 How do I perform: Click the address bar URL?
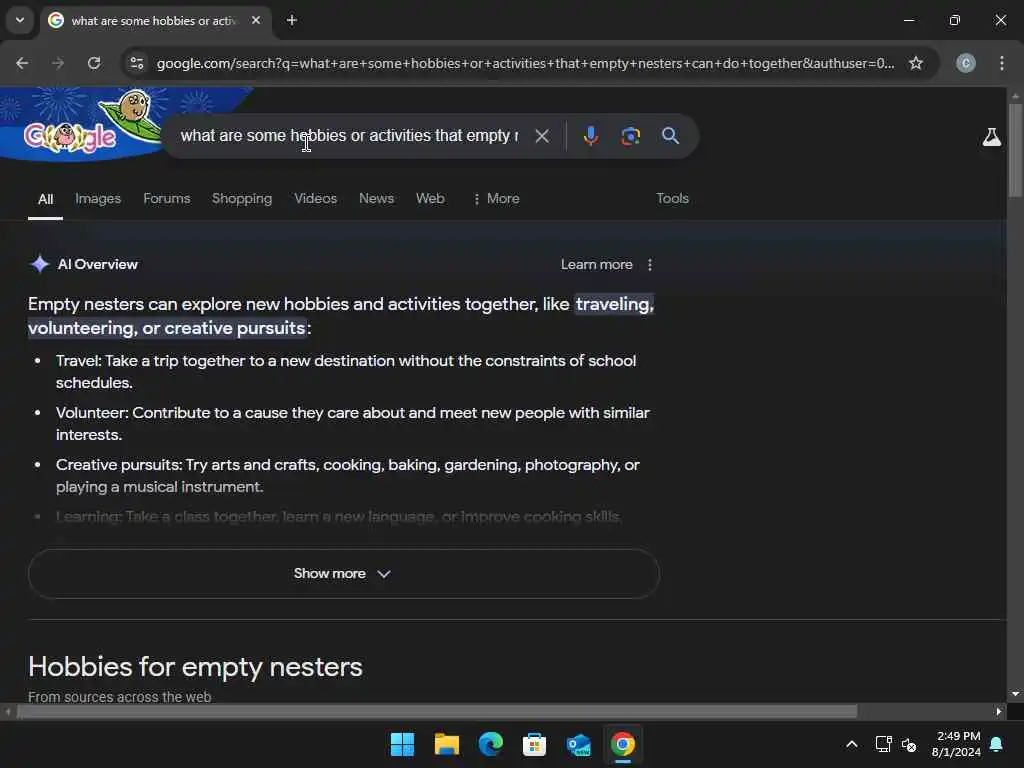[525, 63]
